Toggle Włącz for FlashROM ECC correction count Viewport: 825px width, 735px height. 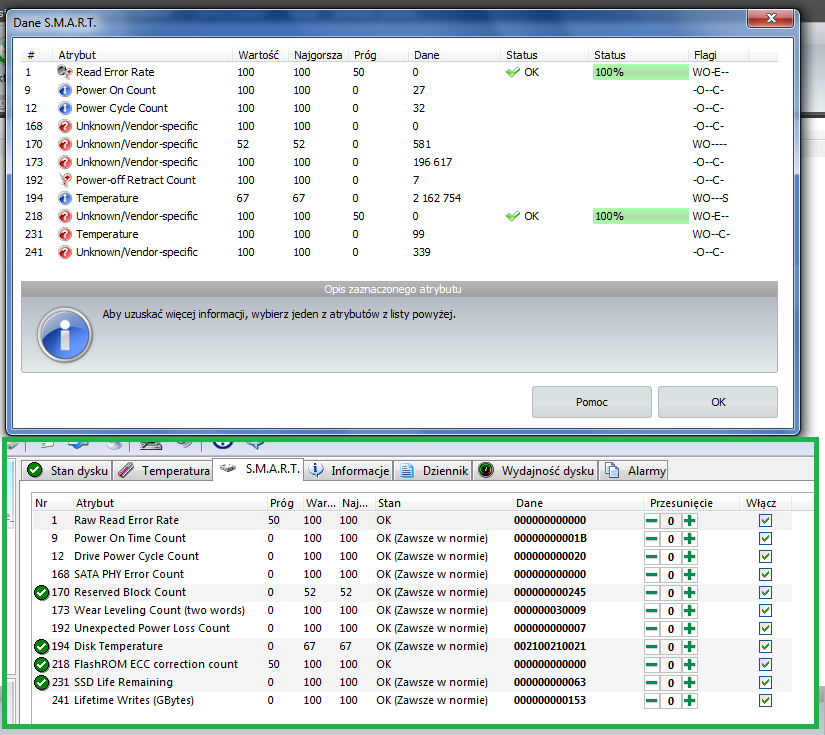(x=765, y=664)
